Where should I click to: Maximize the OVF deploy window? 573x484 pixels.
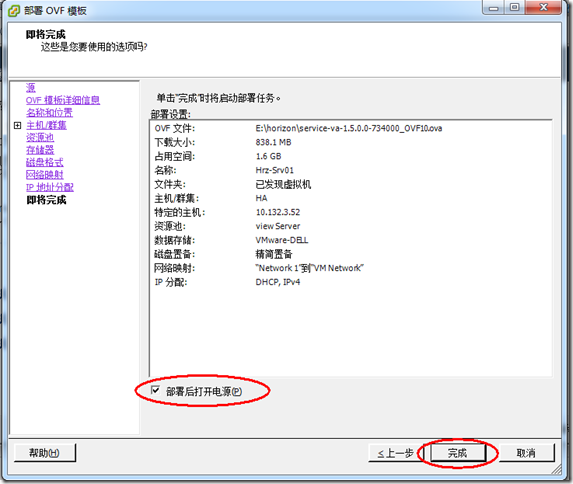pyautogui.click(x=515, y=7)
